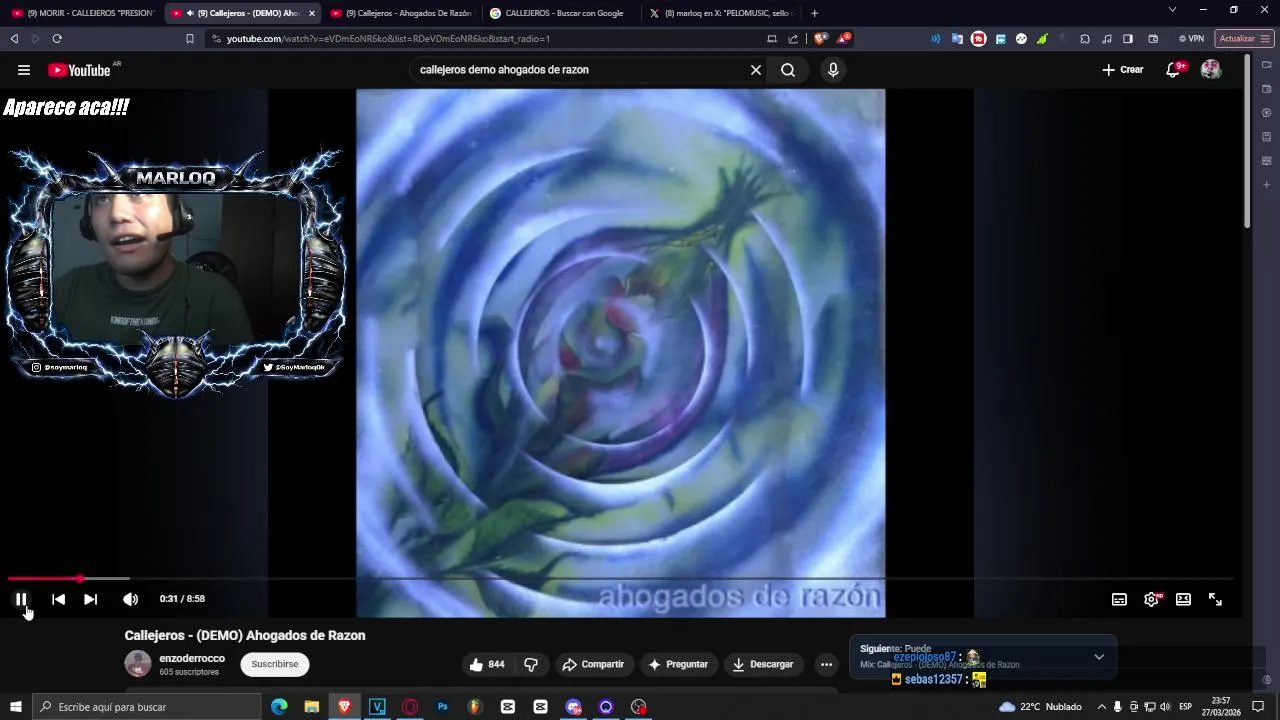Image resolution: width=1280 pixels, height=720 pixels.
Task: Toggle the VPN button
Action: click(1191, 39)
